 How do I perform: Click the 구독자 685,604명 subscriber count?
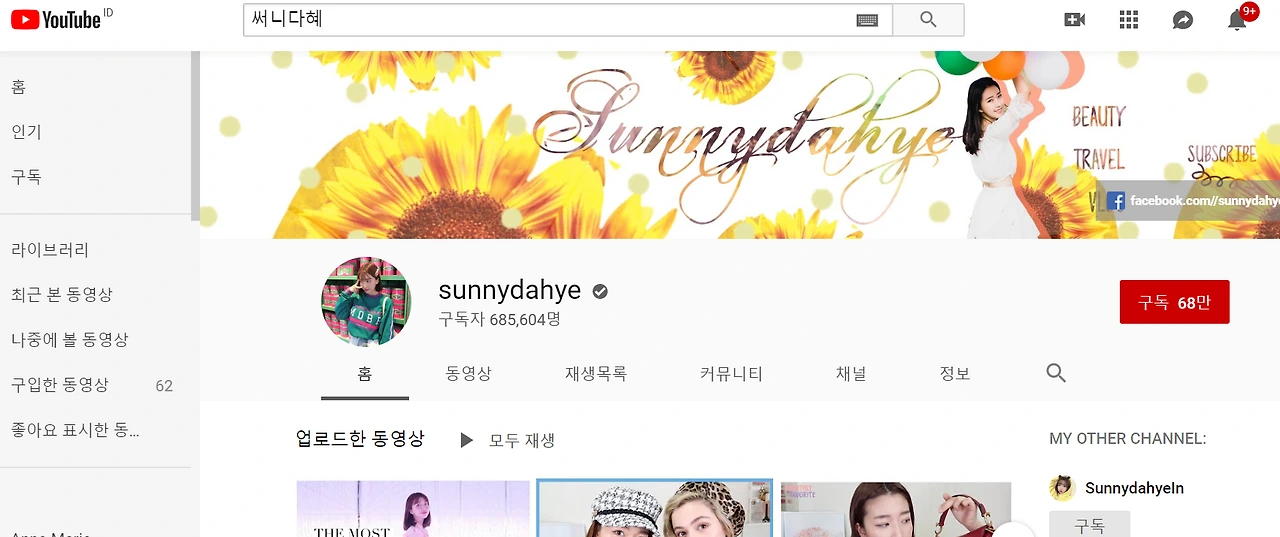[499, 320]
